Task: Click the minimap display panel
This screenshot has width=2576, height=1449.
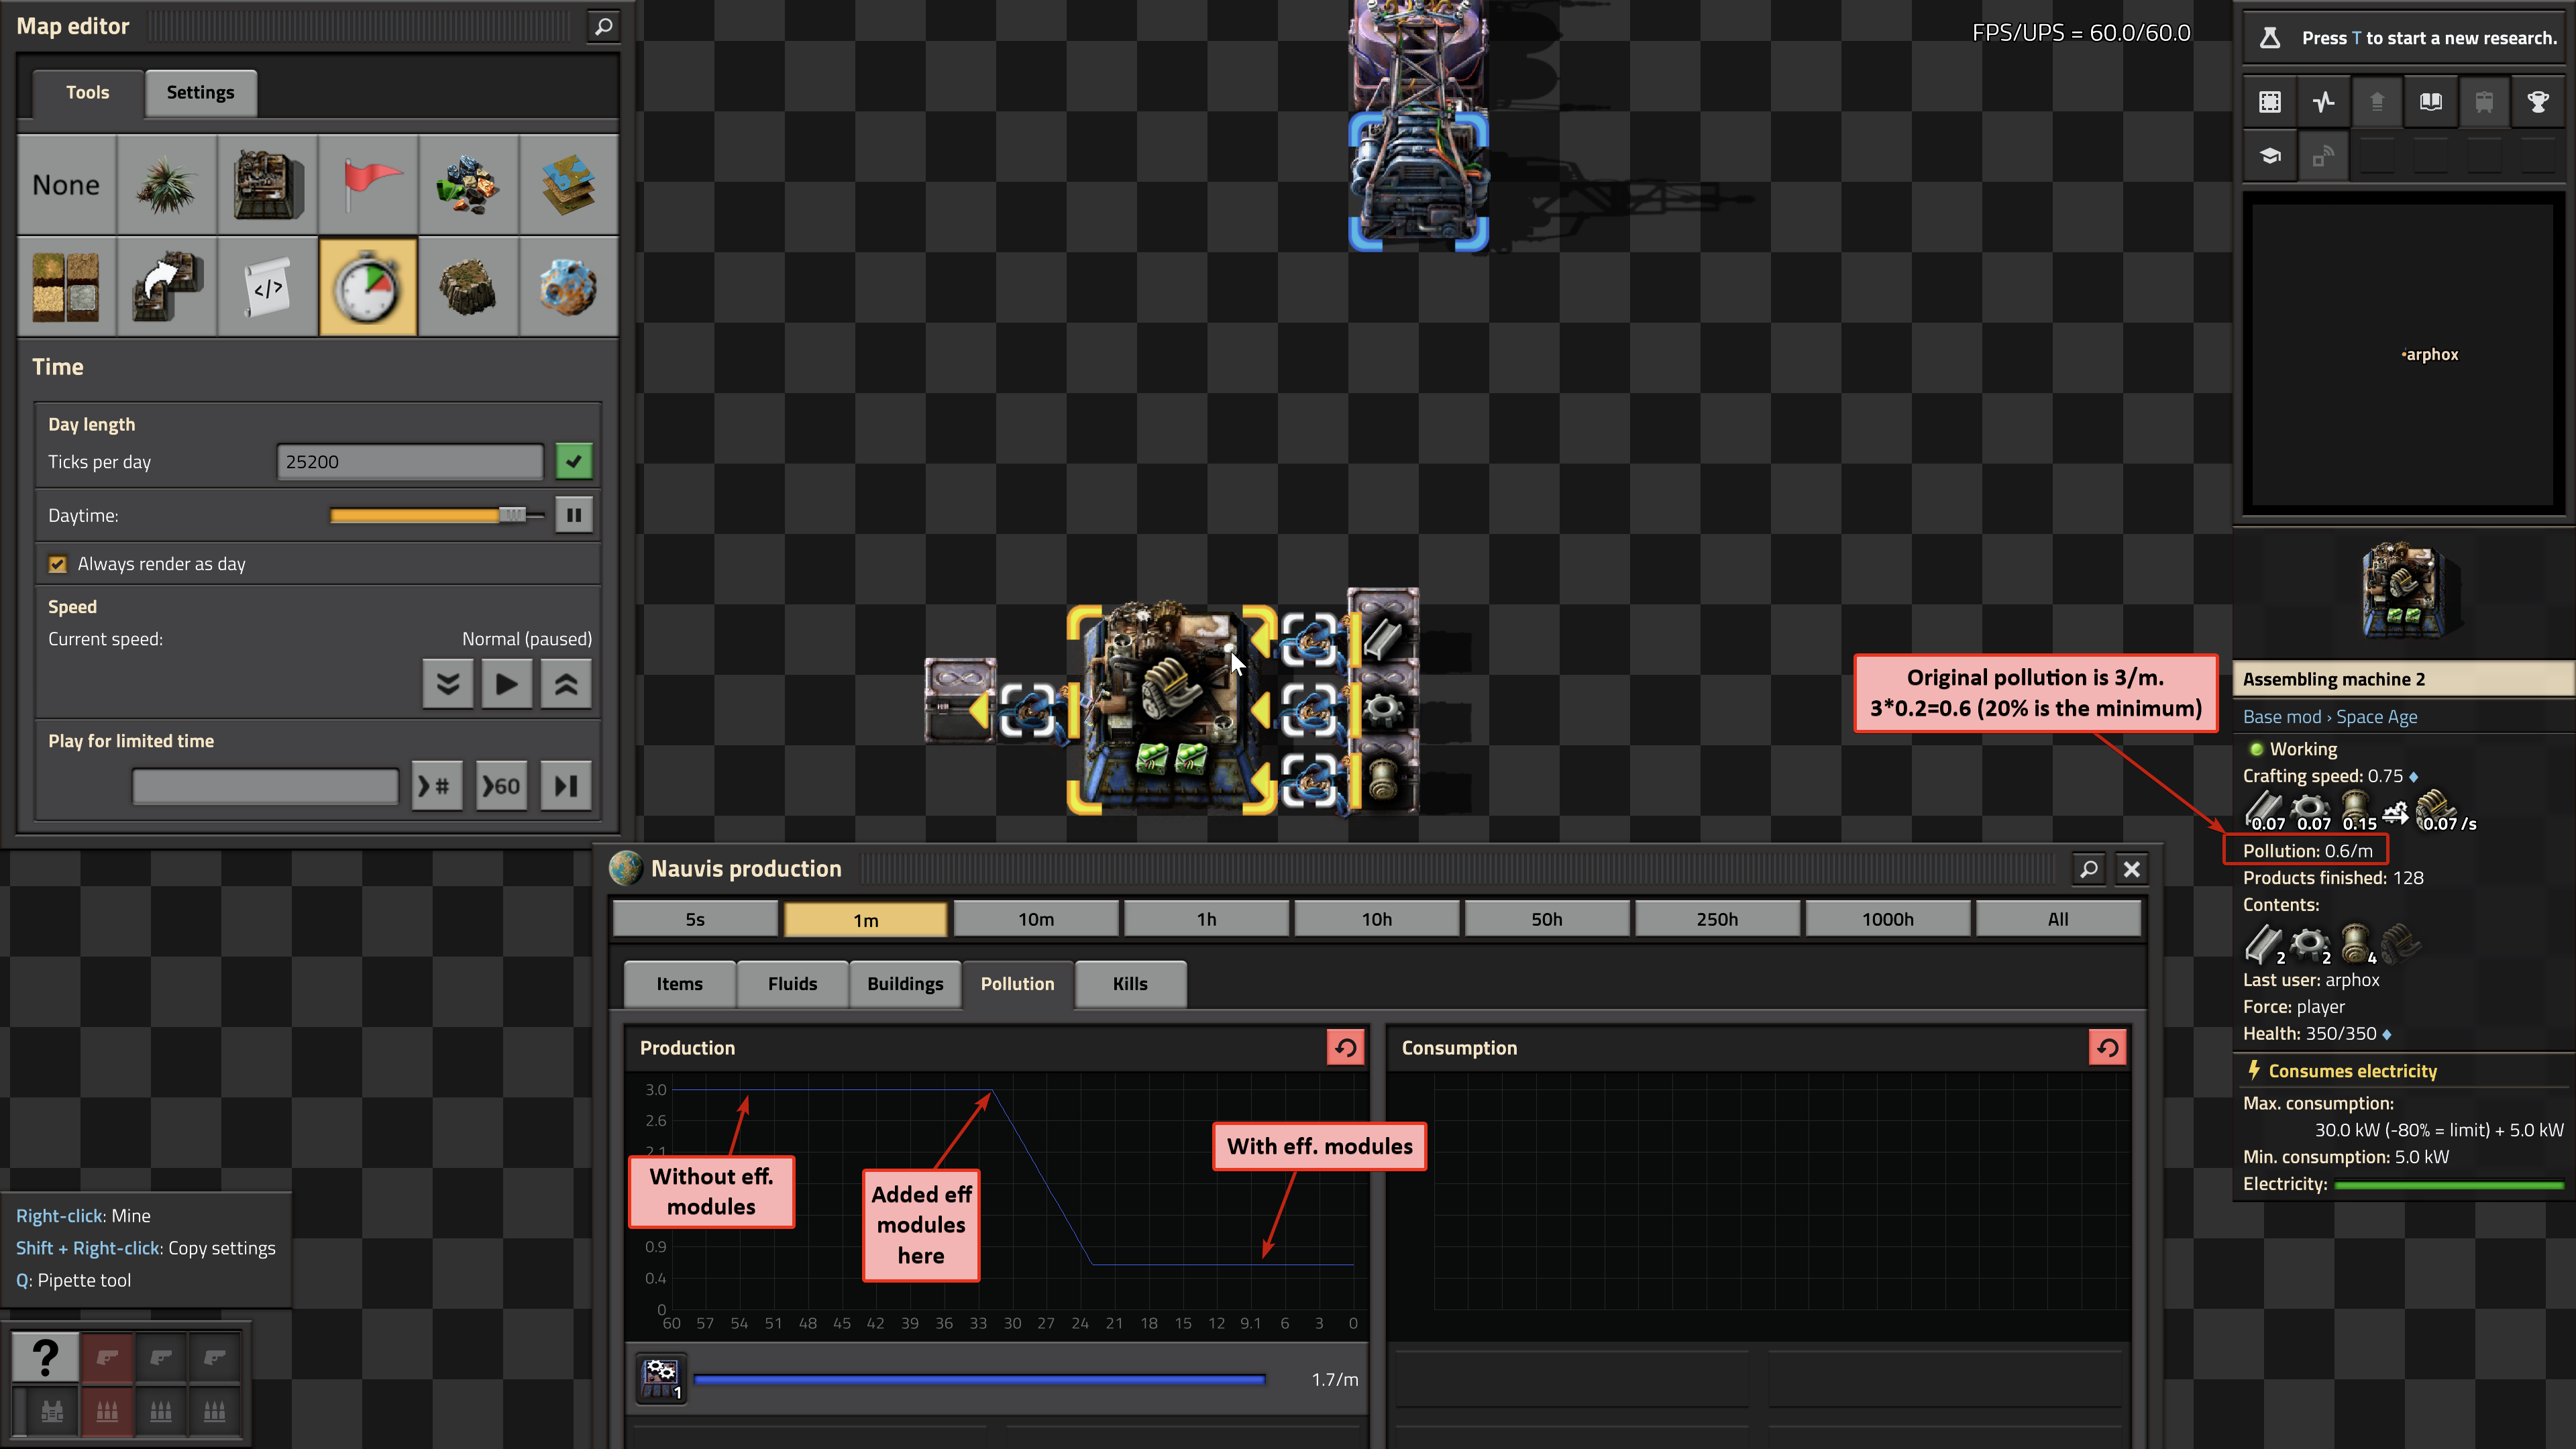Action: tap(2404, 353)
